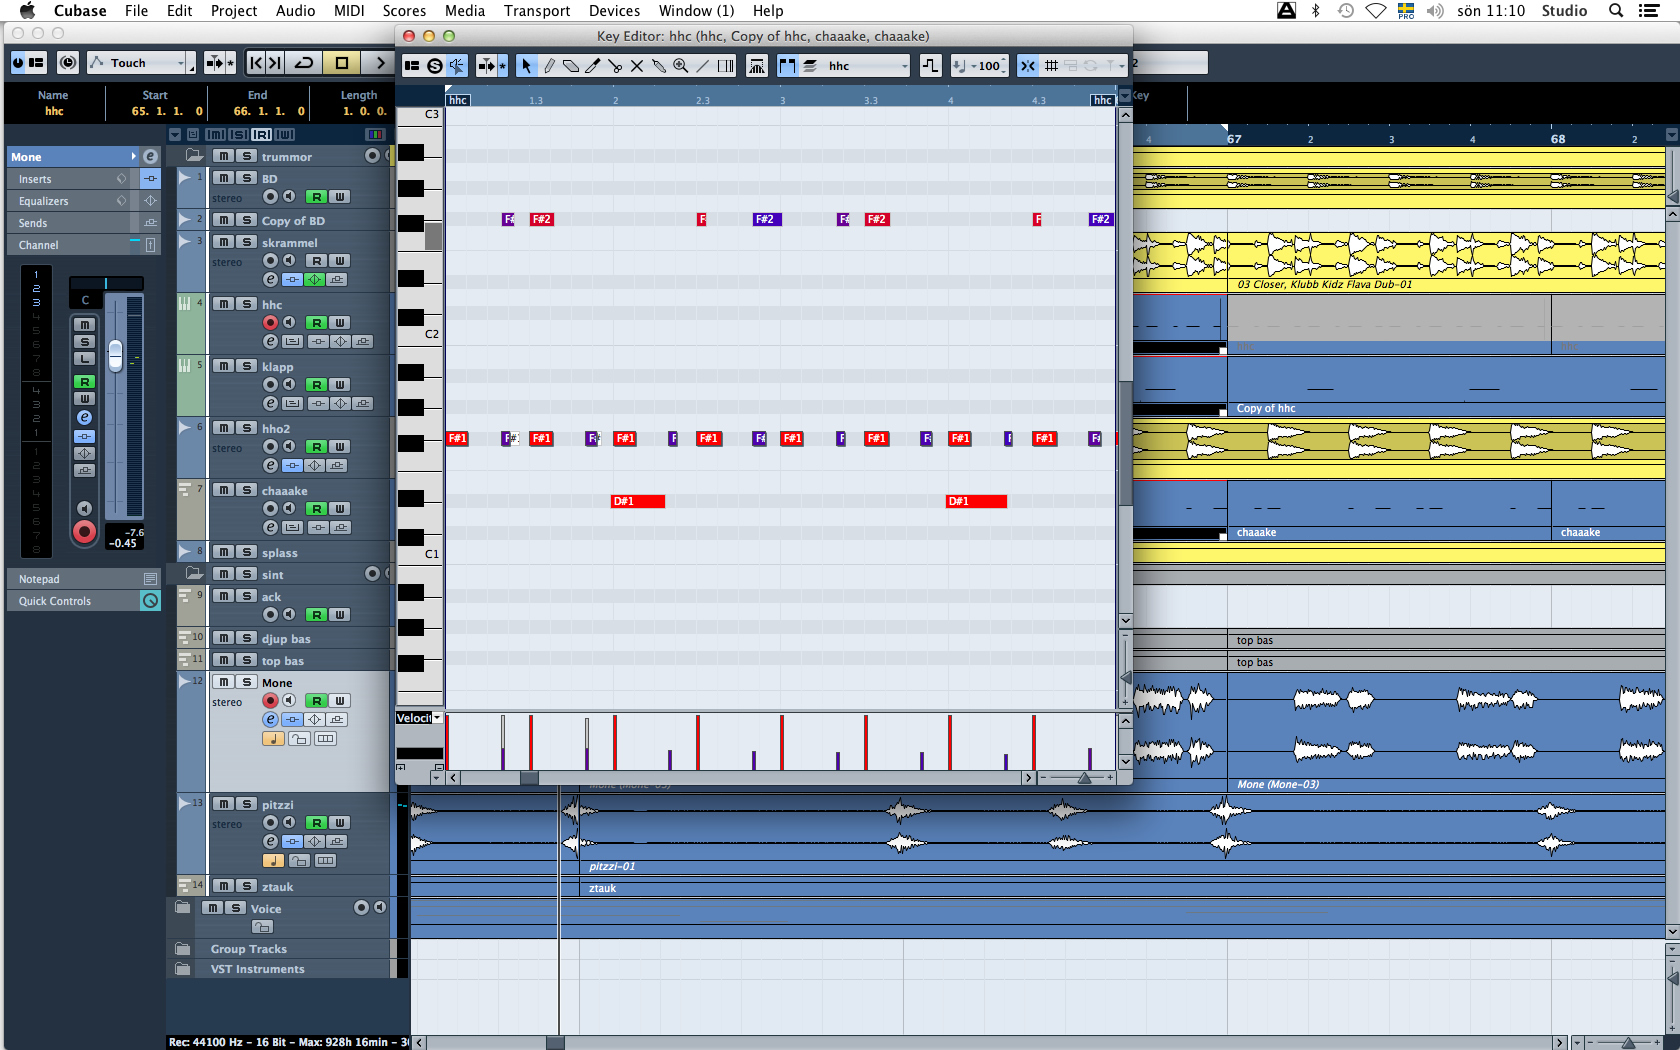Click the Mone track colored name field in inspector
1680x1050 pixels.
tap(72, 157)
